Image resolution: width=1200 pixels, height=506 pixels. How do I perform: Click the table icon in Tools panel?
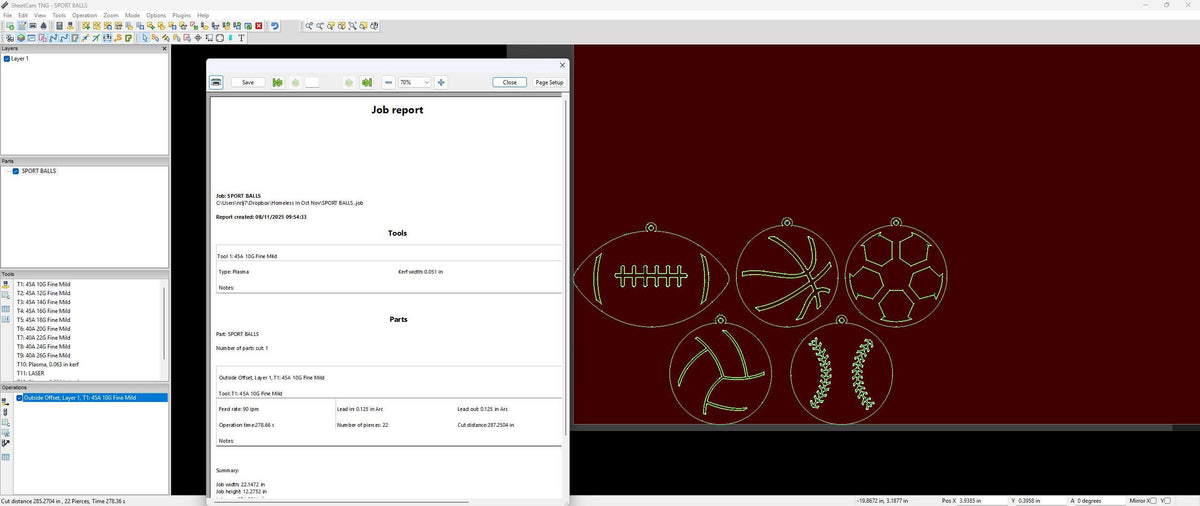[6, 309]
